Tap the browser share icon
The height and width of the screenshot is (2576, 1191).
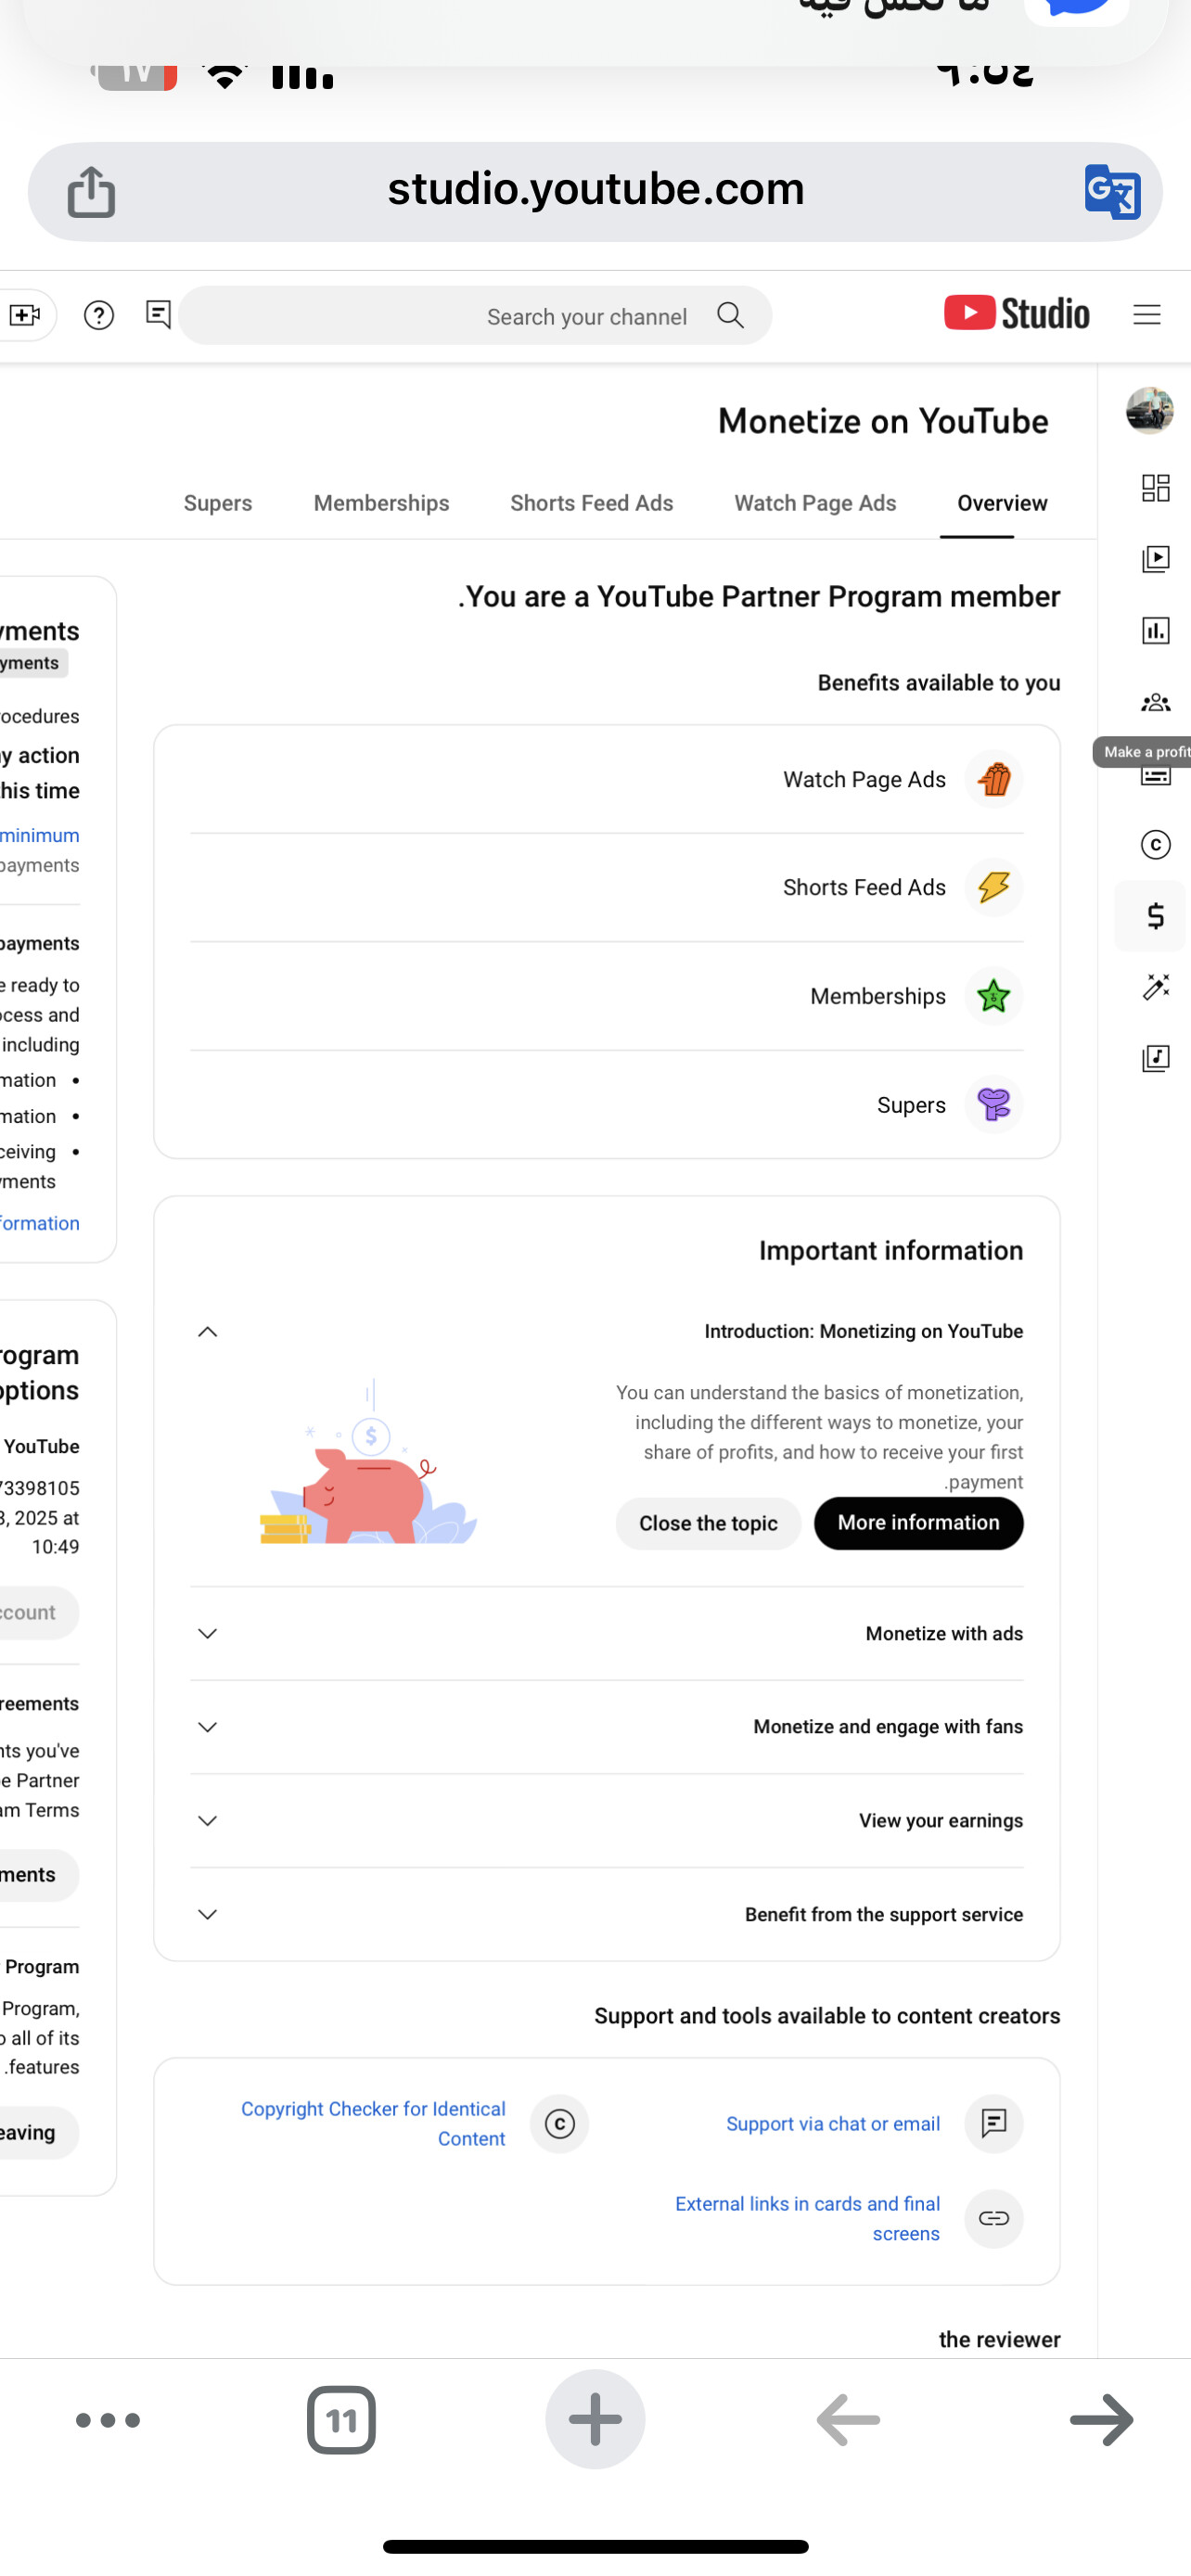point(91,191)
